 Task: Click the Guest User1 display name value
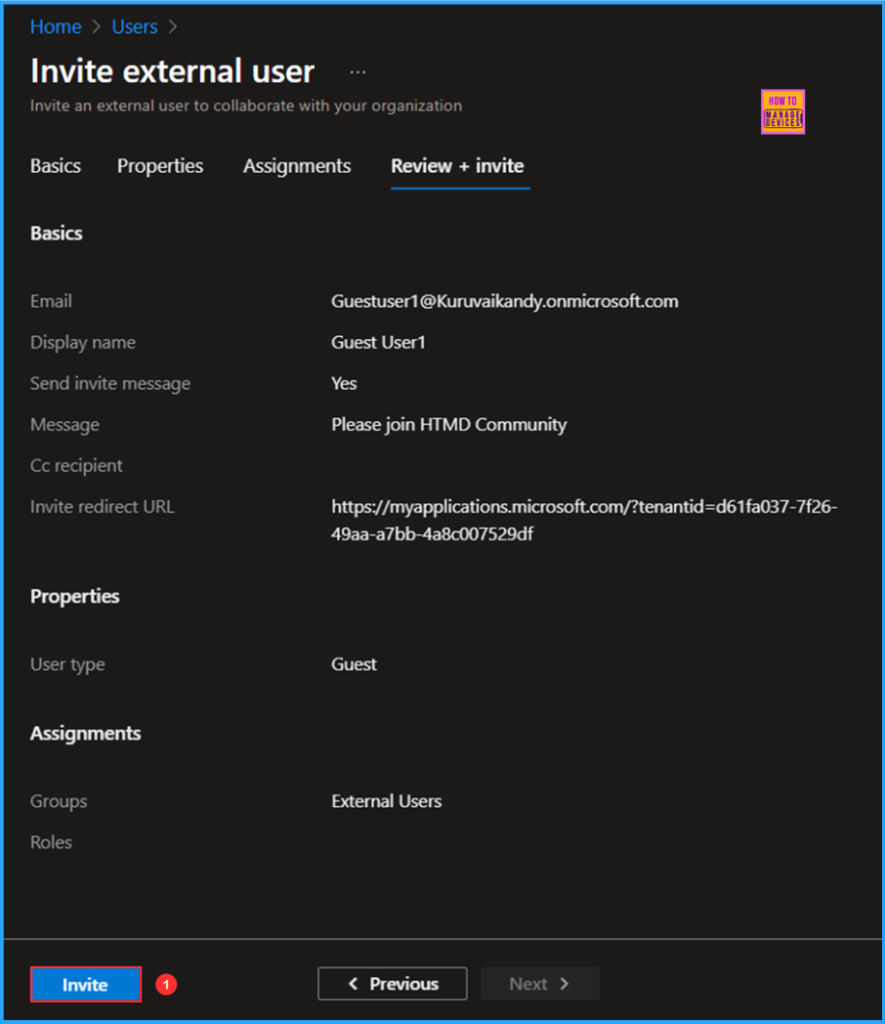378,342
